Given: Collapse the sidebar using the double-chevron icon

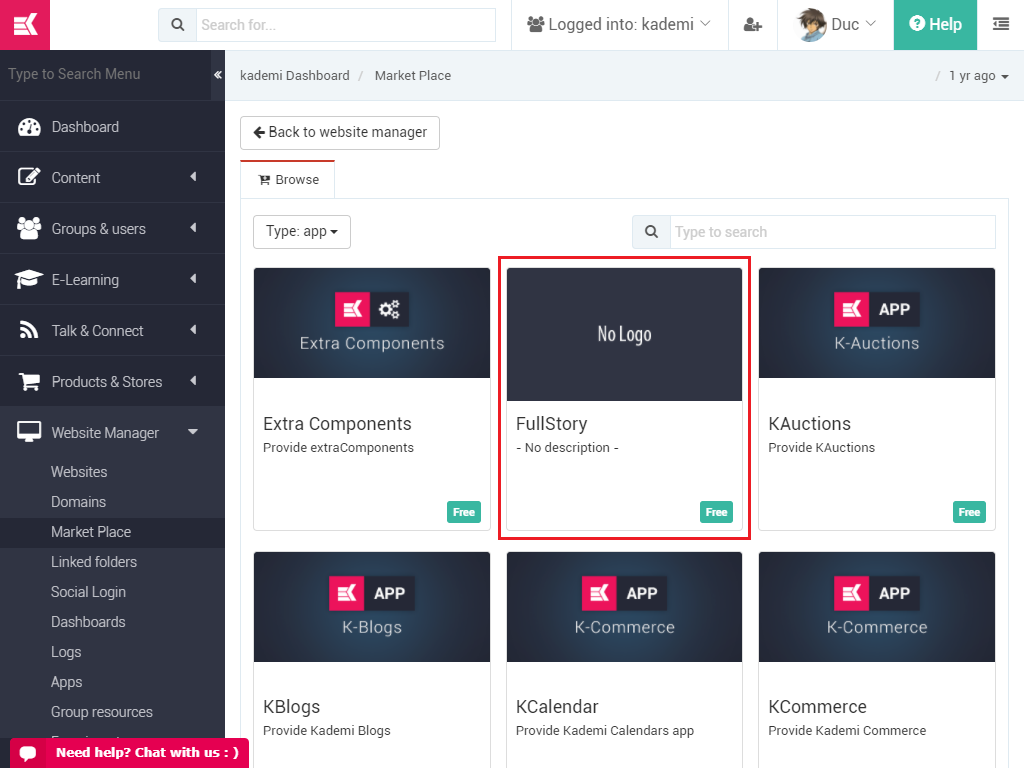Looking at the screenshot, I should coord(217,74).
